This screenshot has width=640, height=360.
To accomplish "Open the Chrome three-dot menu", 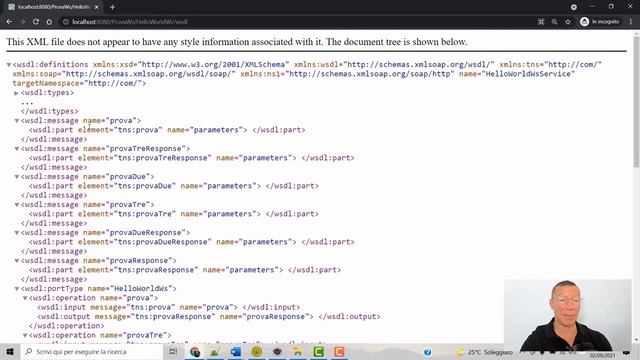I will coord(631,22).
